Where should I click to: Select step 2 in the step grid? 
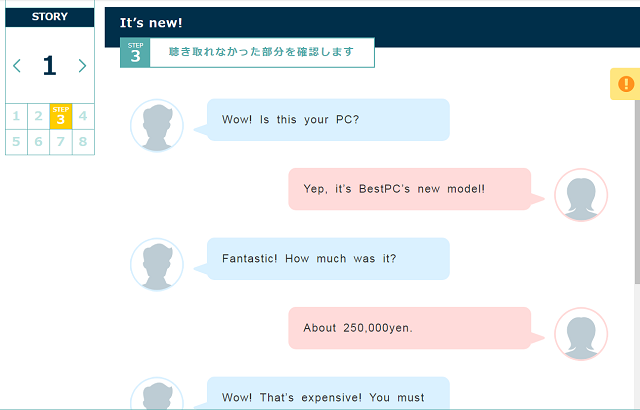(38, 116)
